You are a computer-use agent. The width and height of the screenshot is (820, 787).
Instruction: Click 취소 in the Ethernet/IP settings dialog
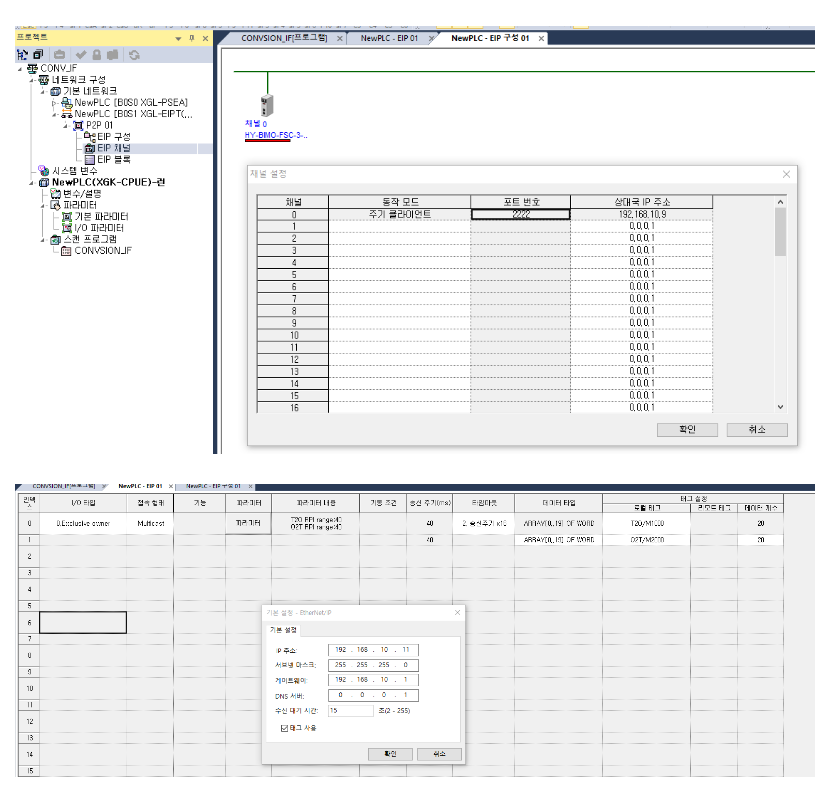pos(439,753)
